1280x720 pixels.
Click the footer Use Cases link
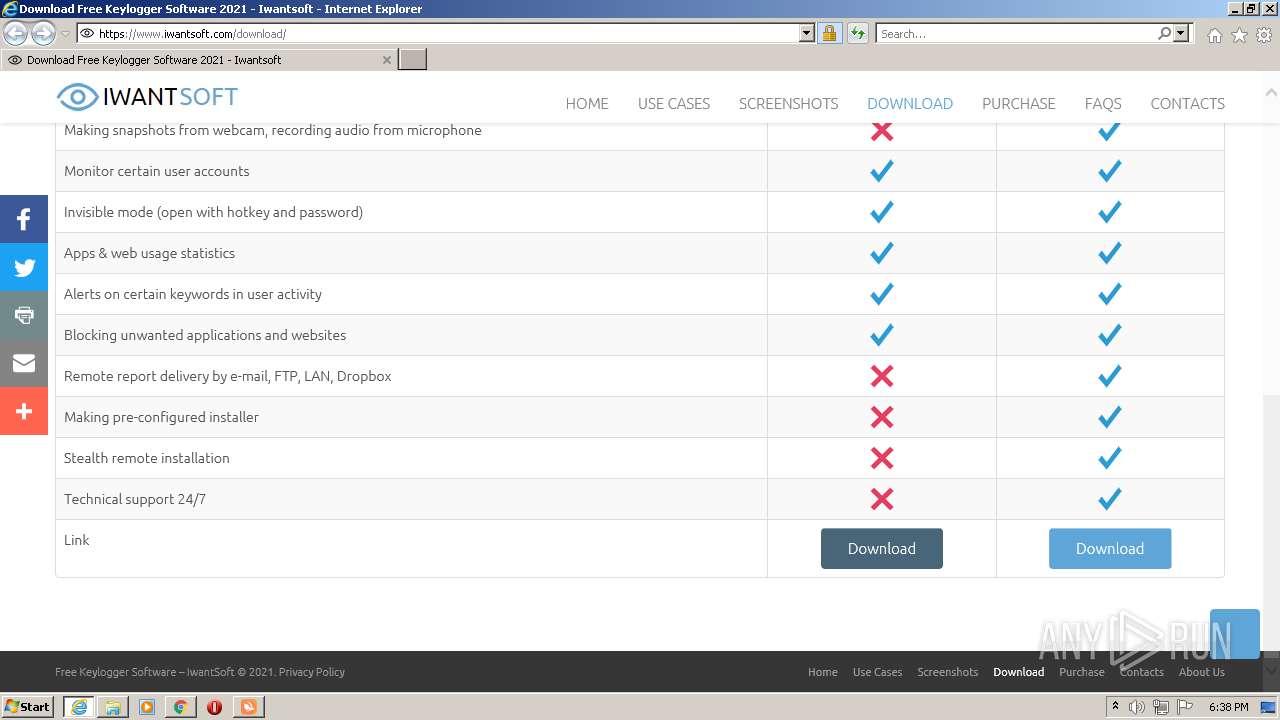point(878,672)
